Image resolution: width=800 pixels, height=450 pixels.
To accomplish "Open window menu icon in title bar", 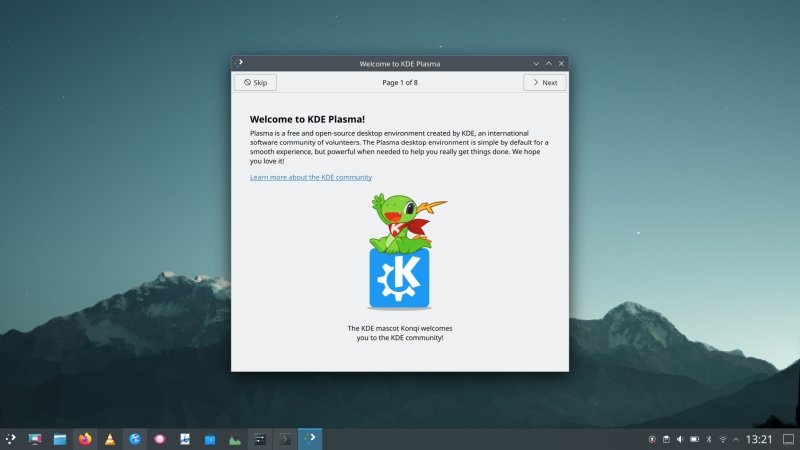I will 239,63.
